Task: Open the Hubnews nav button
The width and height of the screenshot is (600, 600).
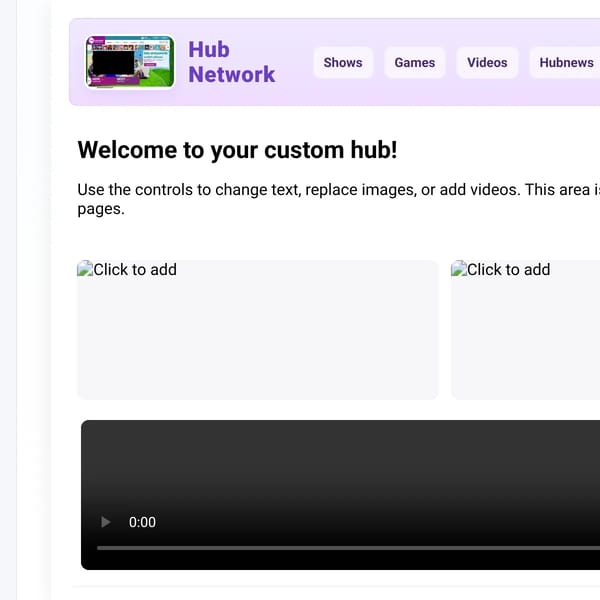Action: 566,62
